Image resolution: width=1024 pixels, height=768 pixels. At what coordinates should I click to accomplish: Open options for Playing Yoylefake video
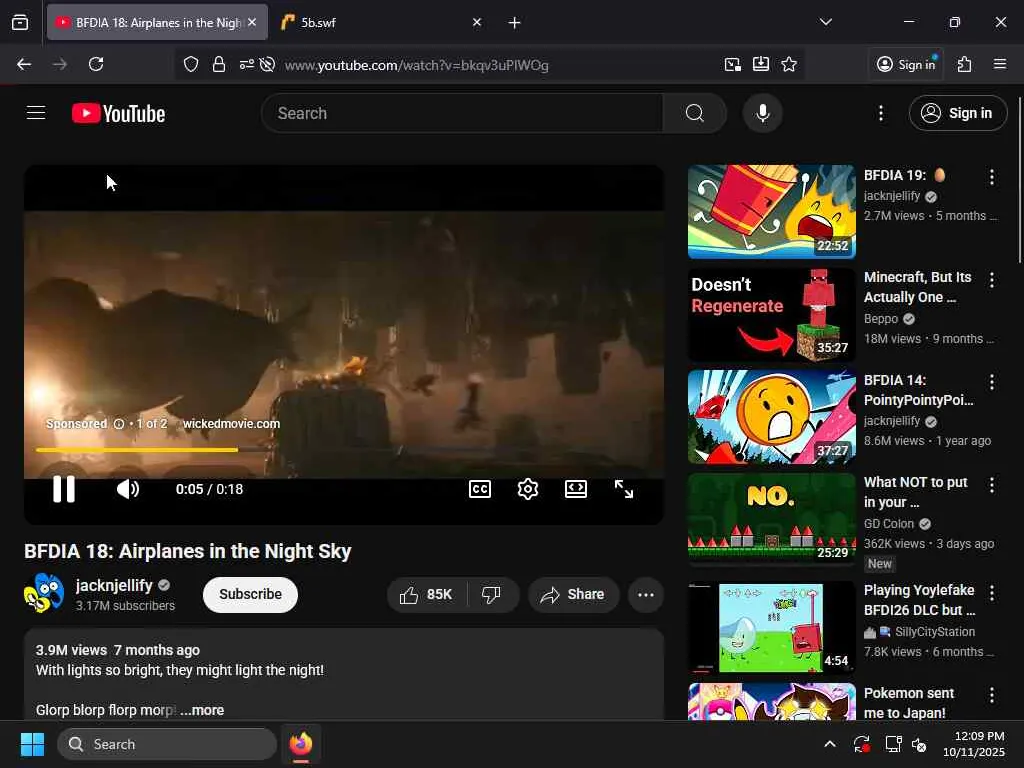pos(991,592)
